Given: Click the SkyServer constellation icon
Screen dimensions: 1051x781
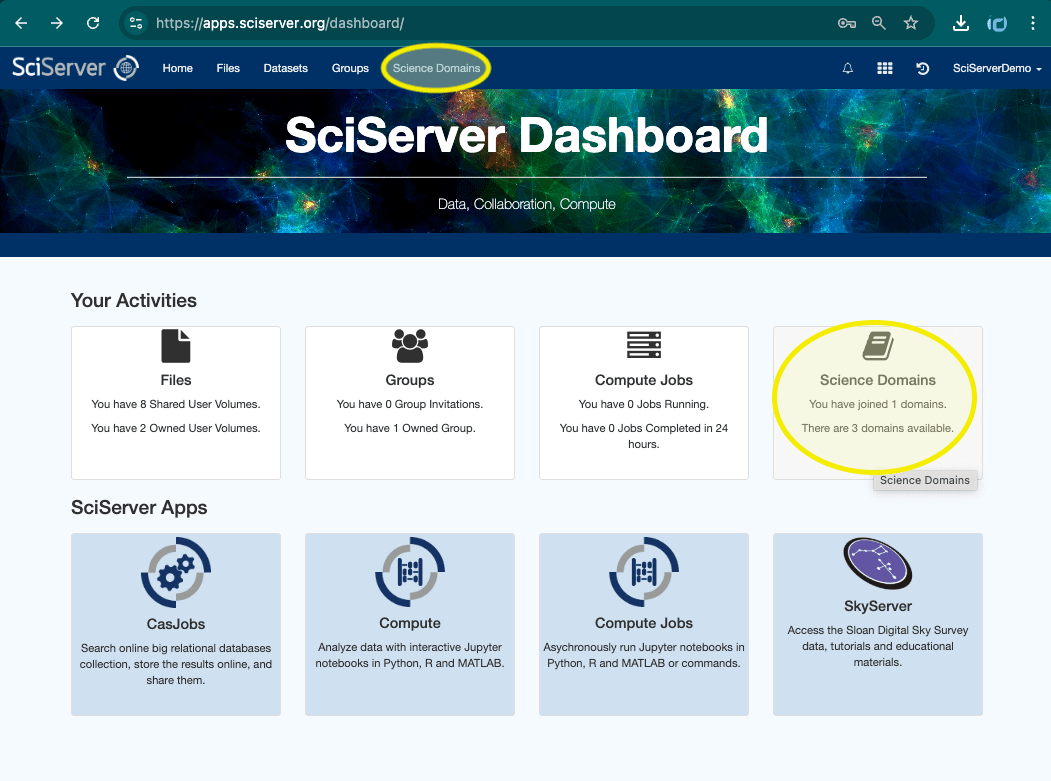Looking at the screenshot, I should pos(877,563).
